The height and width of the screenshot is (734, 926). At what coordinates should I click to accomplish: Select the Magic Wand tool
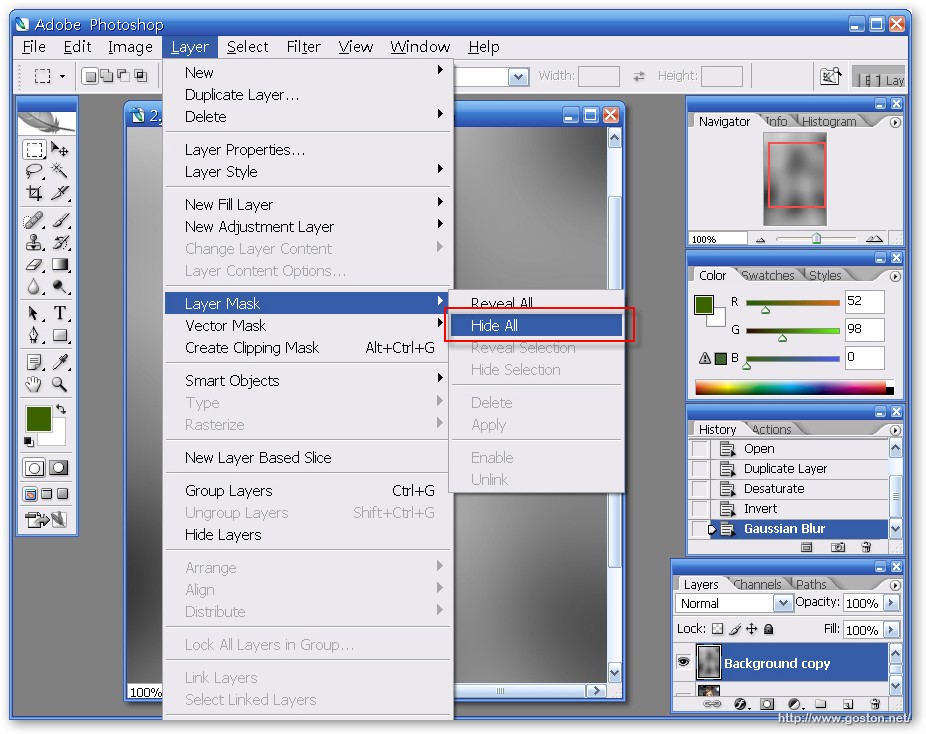pyautogui.click(x=59, y=171)
